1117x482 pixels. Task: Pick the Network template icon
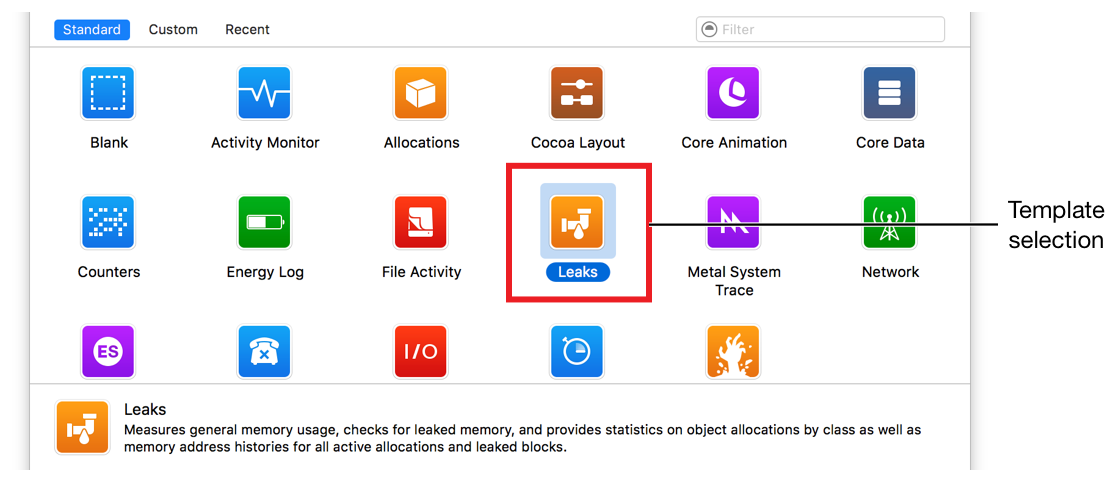[x=889, y=222]
